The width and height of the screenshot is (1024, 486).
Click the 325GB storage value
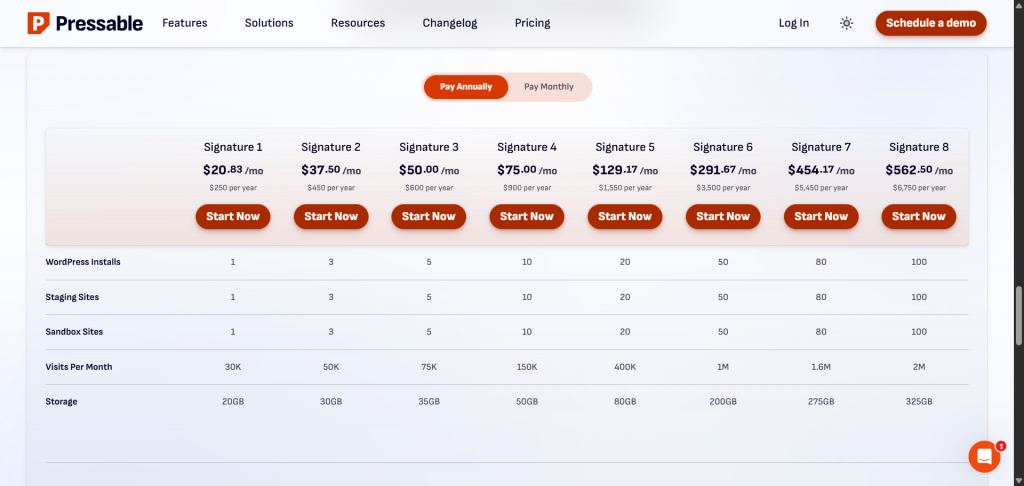[x=919, y=402]
